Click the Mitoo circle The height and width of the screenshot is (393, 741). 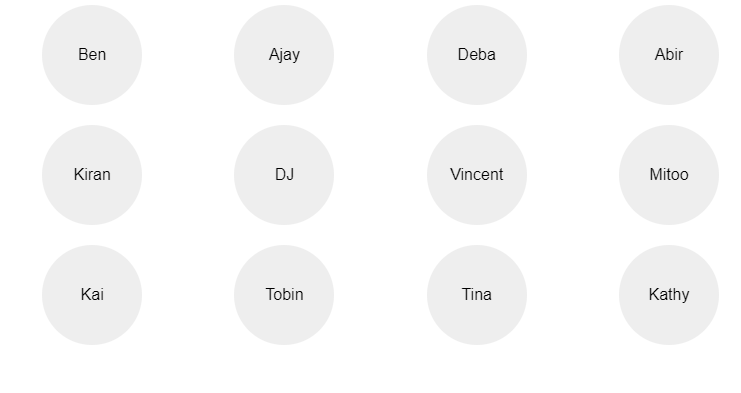(x=669, y=175)
